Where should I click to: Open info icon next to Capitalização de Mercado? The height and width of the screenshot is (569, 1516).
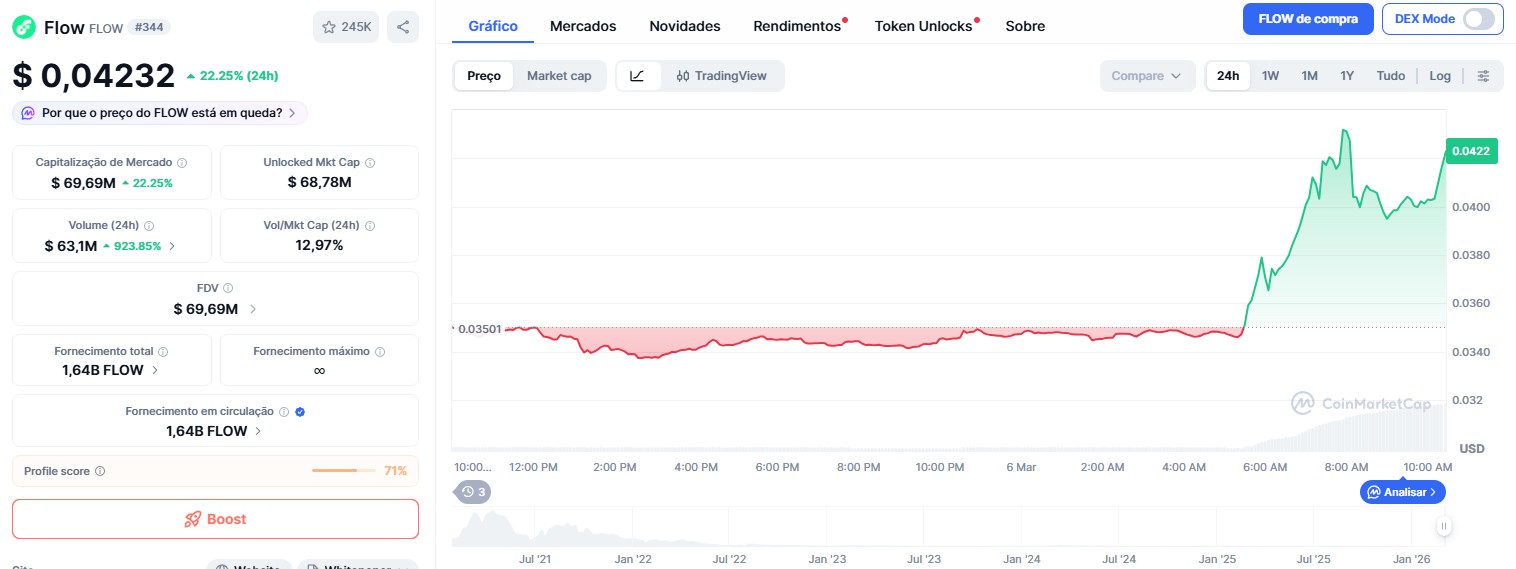tap(181, 162)
